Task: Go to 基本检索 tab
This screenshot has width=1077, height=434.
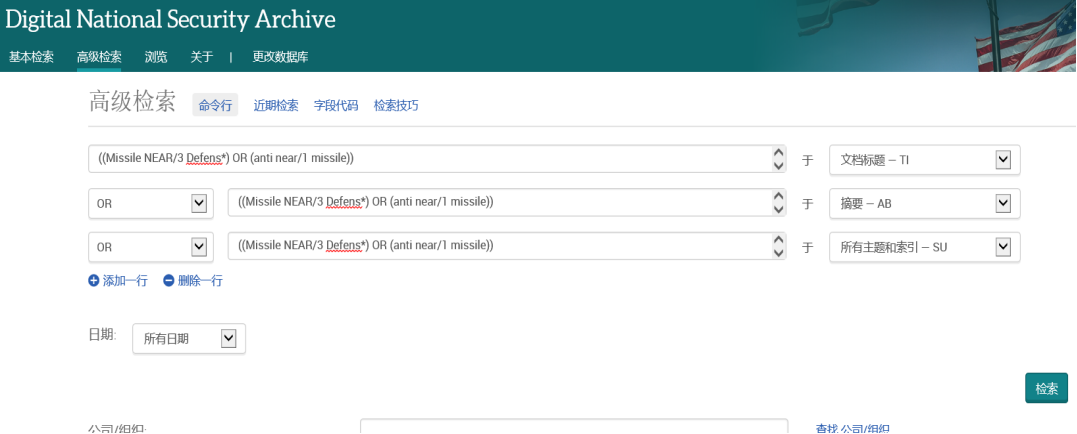Action: click(31, 57)
